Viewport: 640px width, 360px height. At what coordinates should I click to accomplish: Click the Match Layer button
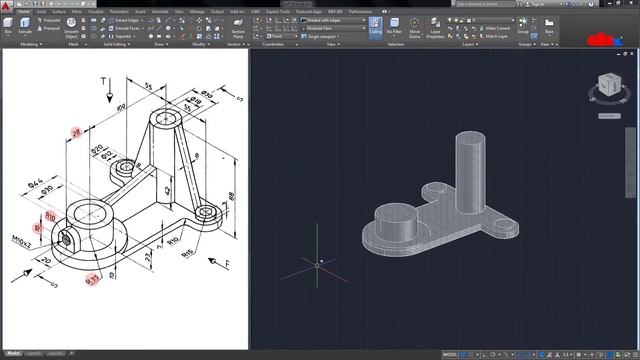pyautogui.click(x=493, y=36)
